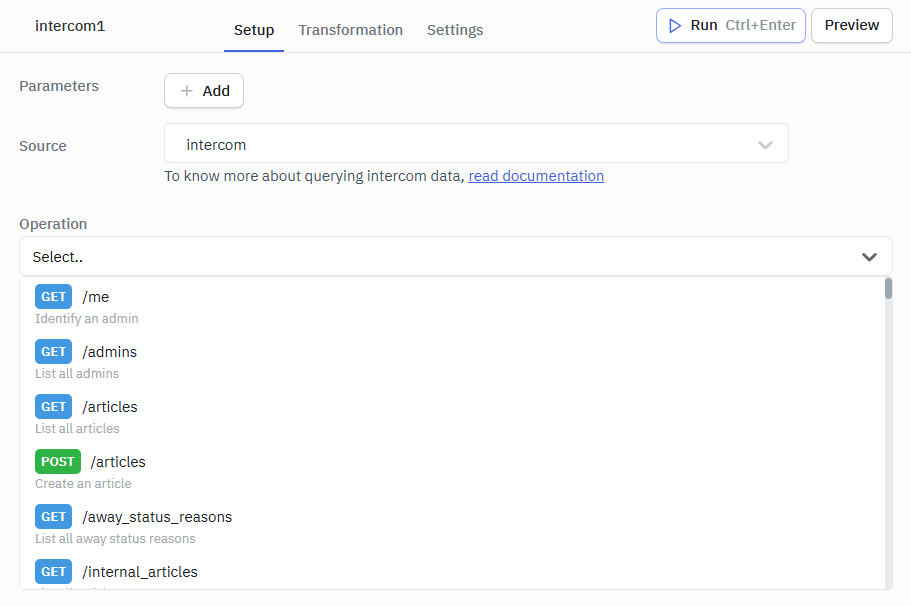Click the Preview button

852,26
